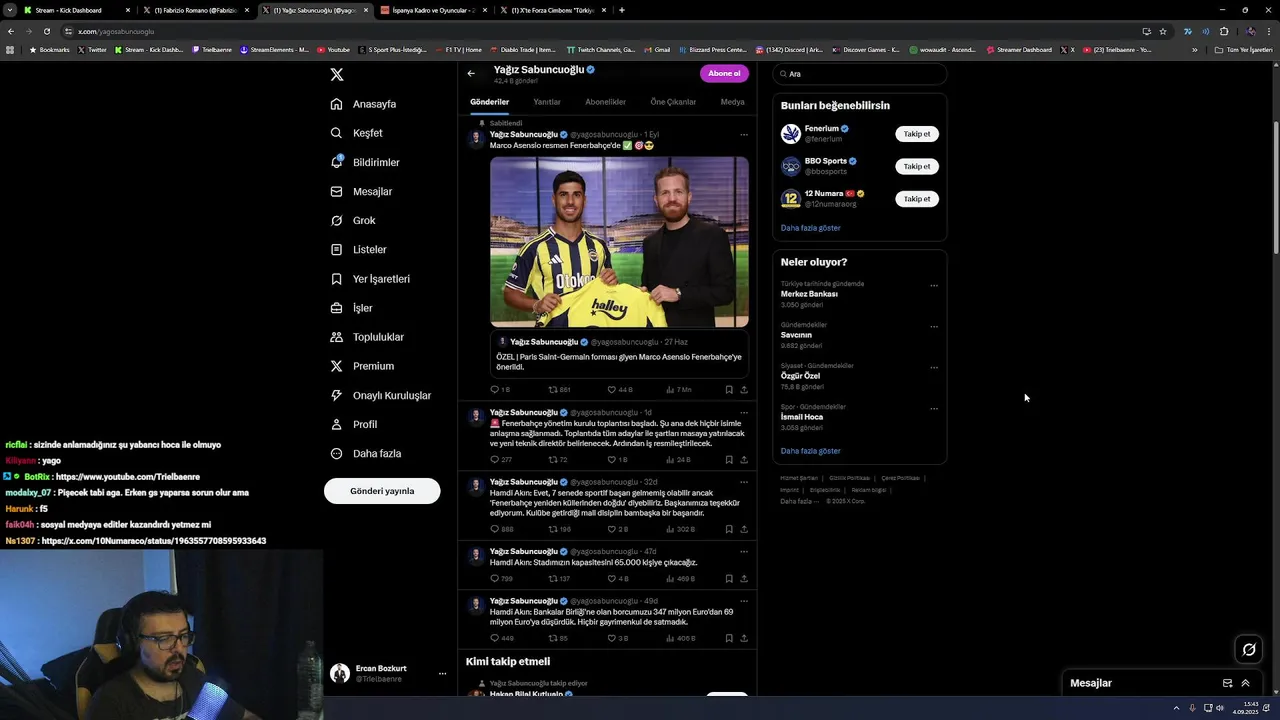Open Listeler in sidebar

pos(358,249)
